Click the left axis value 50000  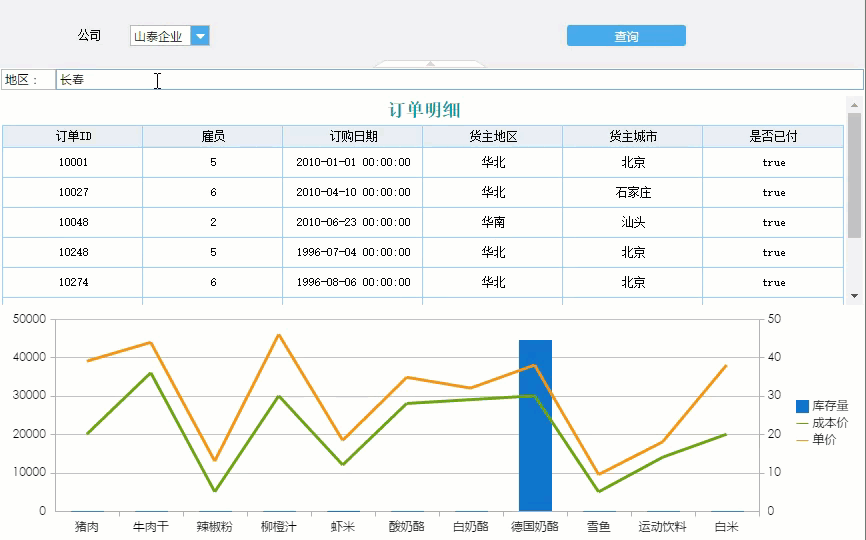pyautogui.click(x=30, y=319)
